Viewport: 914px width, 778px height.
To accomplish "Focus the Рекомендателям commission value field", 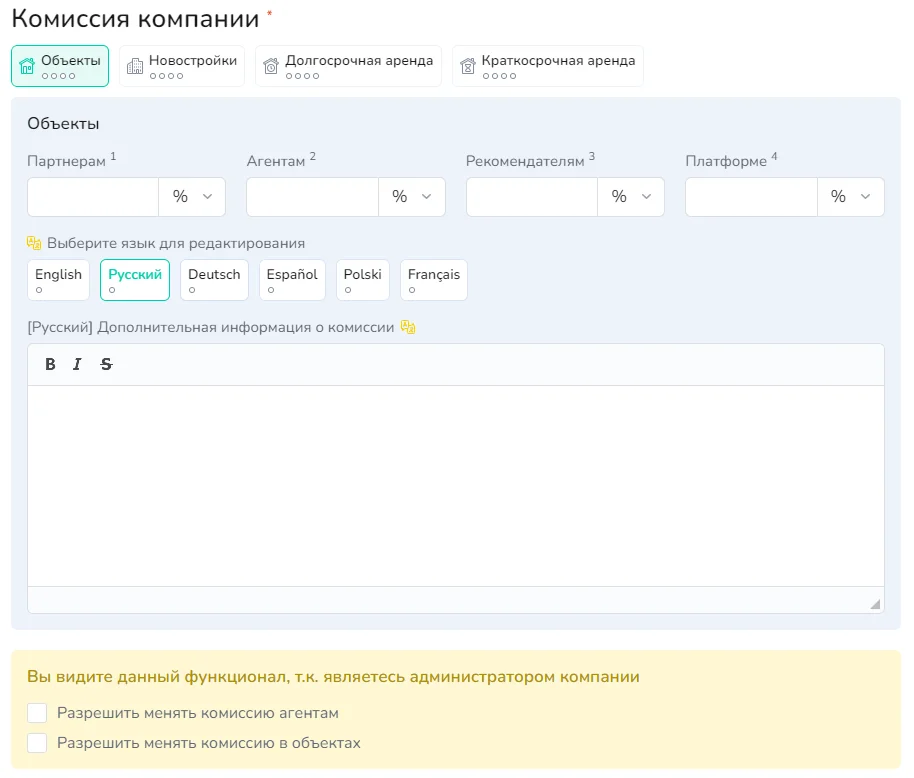I will (532, 197).
